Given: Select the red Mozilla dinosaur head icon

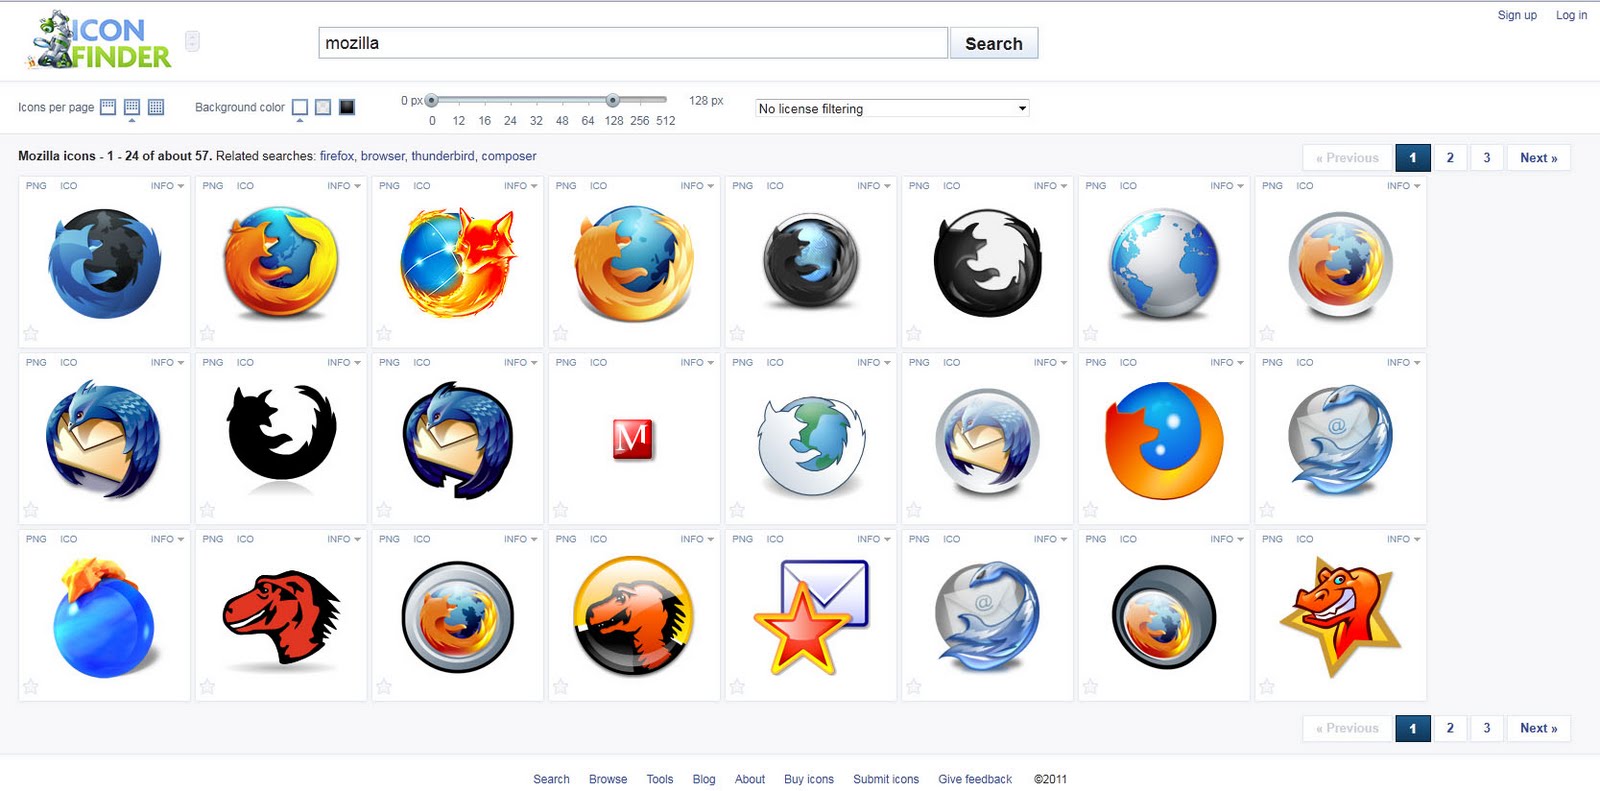Looking at the screenshot, I should (x=281, y=617).
